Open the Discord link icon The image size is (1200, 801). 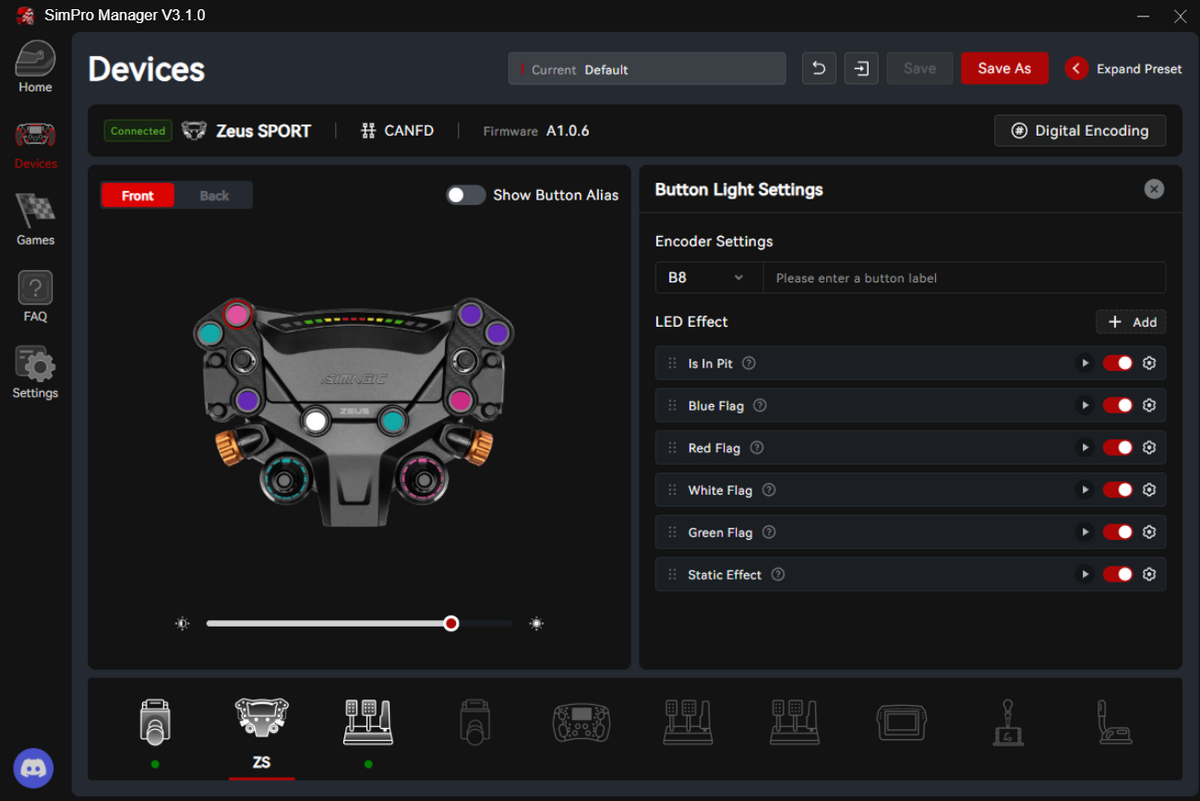33,769
